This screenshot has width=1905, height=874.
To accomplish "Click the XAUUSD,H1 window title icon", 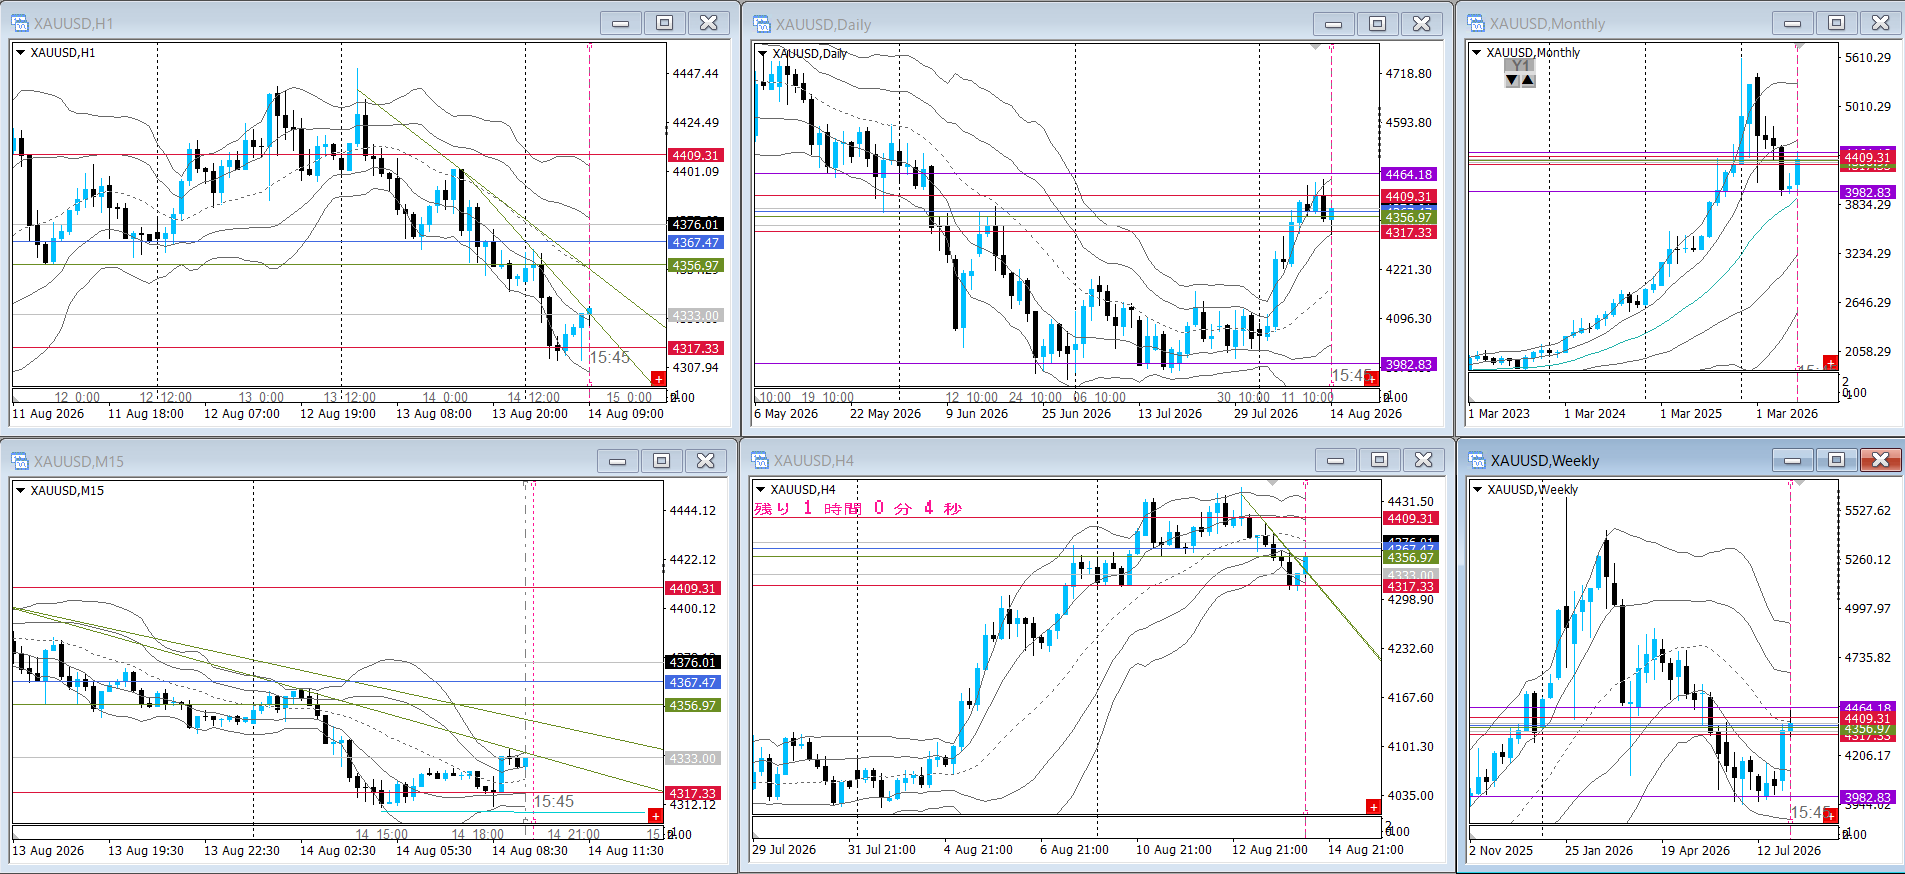I will pos(20,23).
